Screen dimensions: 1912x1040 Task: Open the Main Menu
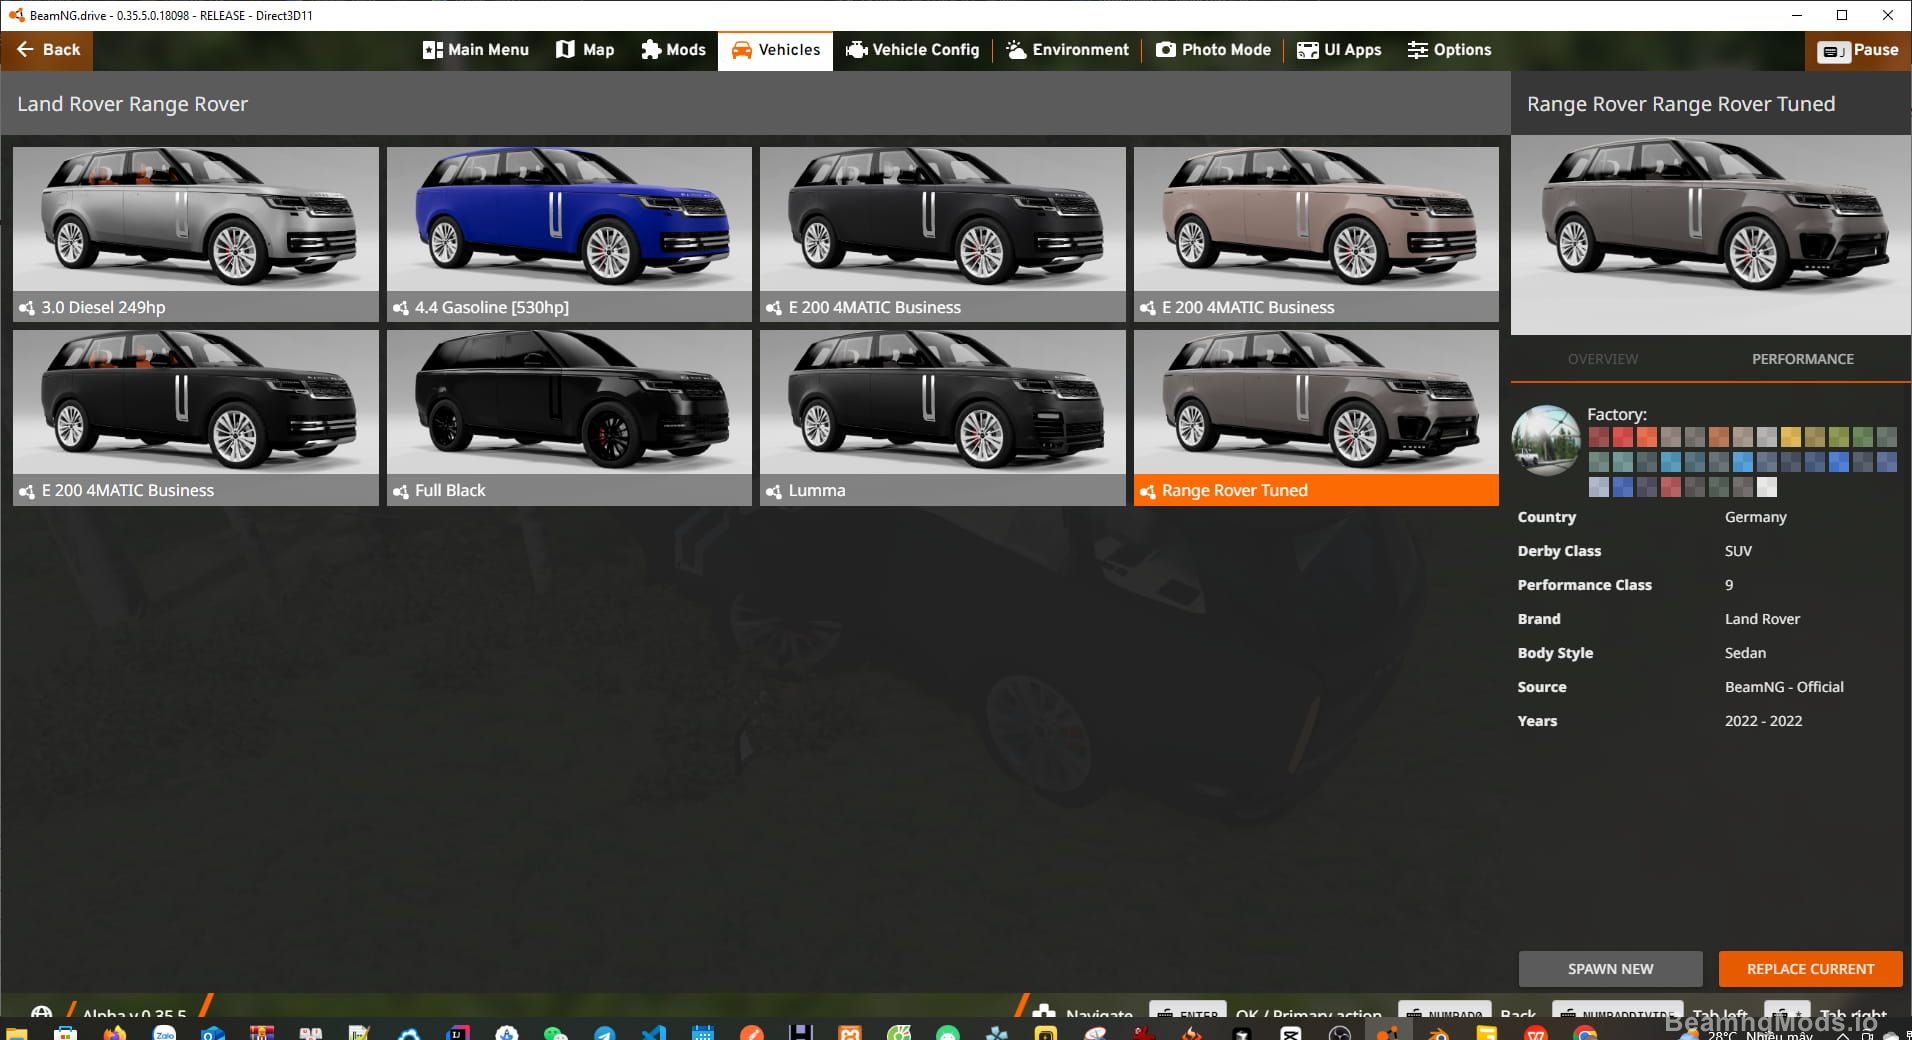(x=476, y=49)
